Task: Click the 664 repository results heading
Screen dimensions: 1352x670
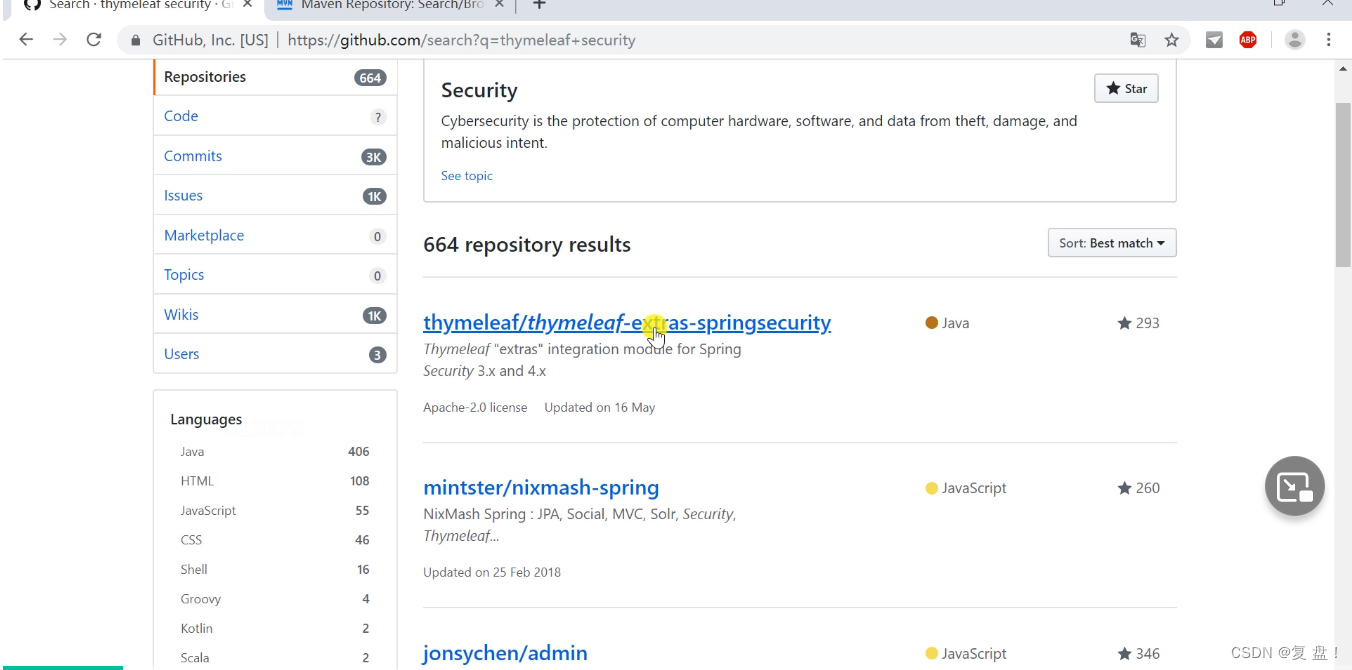Action: pos(527,245)
